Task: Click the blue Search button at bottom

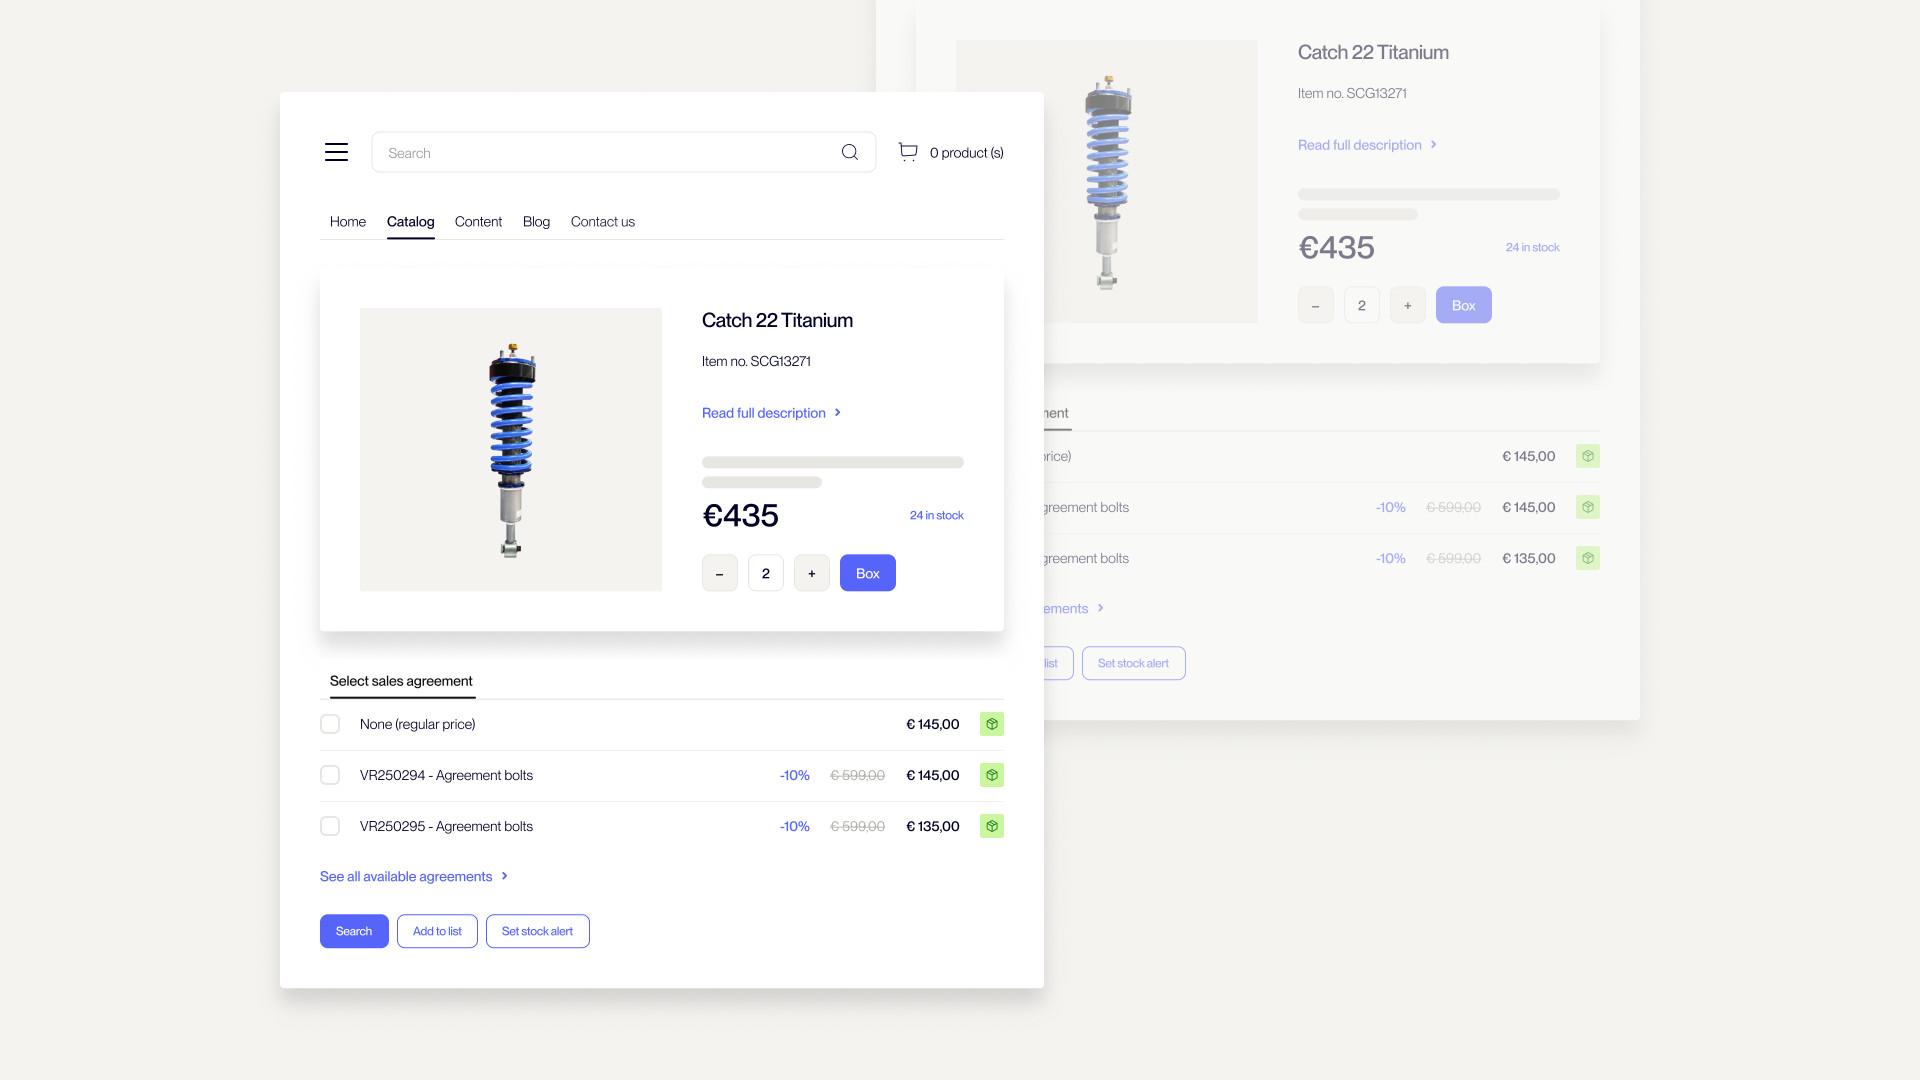Action: tap(354, 931)
